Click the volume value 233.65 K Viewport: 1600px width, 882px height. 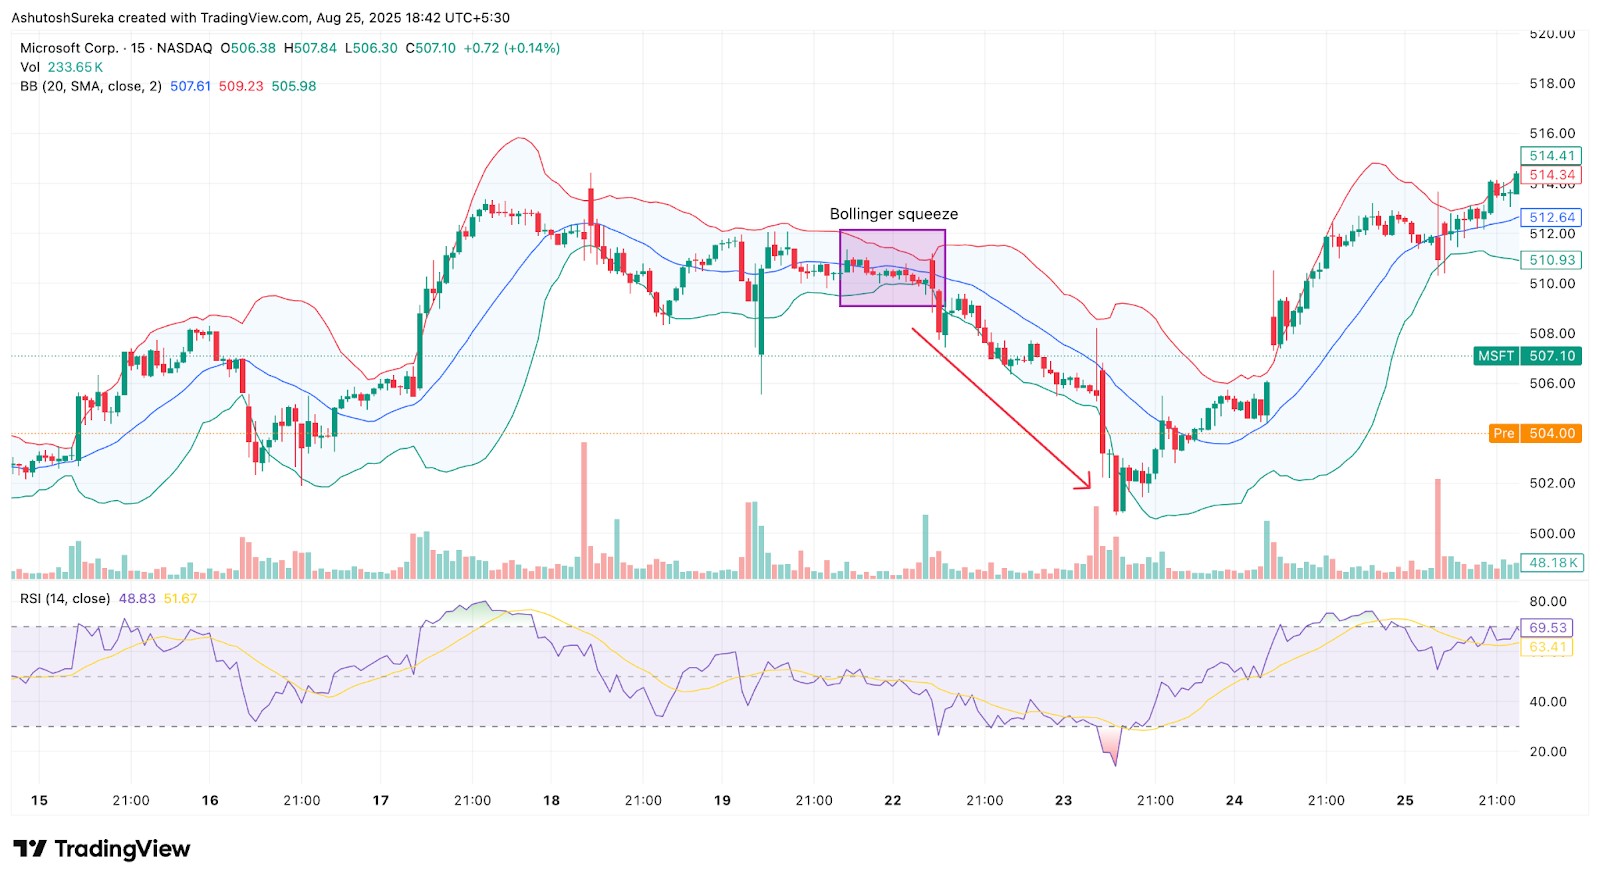click(76, 67)
